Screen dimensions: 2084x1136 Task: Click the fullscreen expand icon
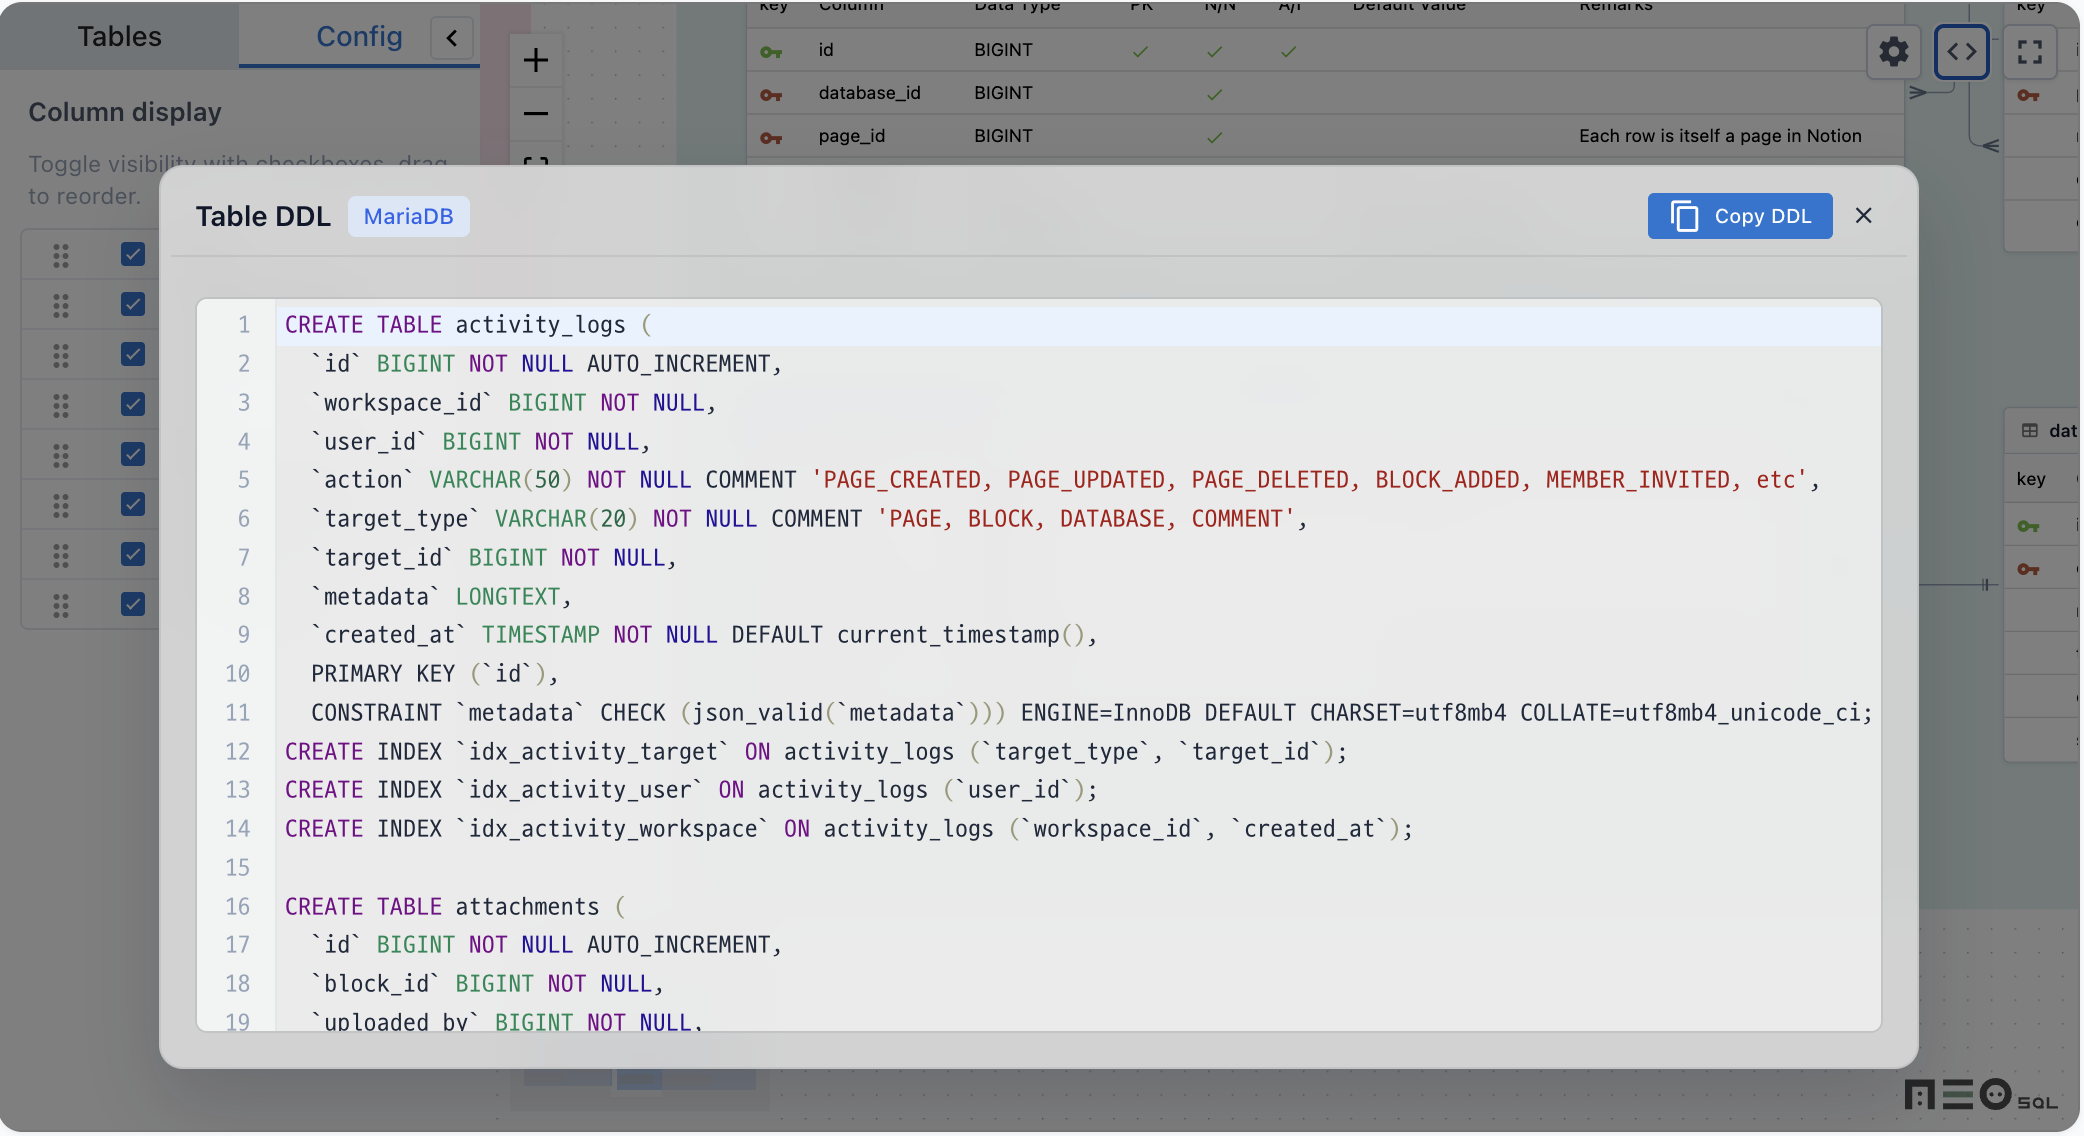click(x=2030, y=51)
